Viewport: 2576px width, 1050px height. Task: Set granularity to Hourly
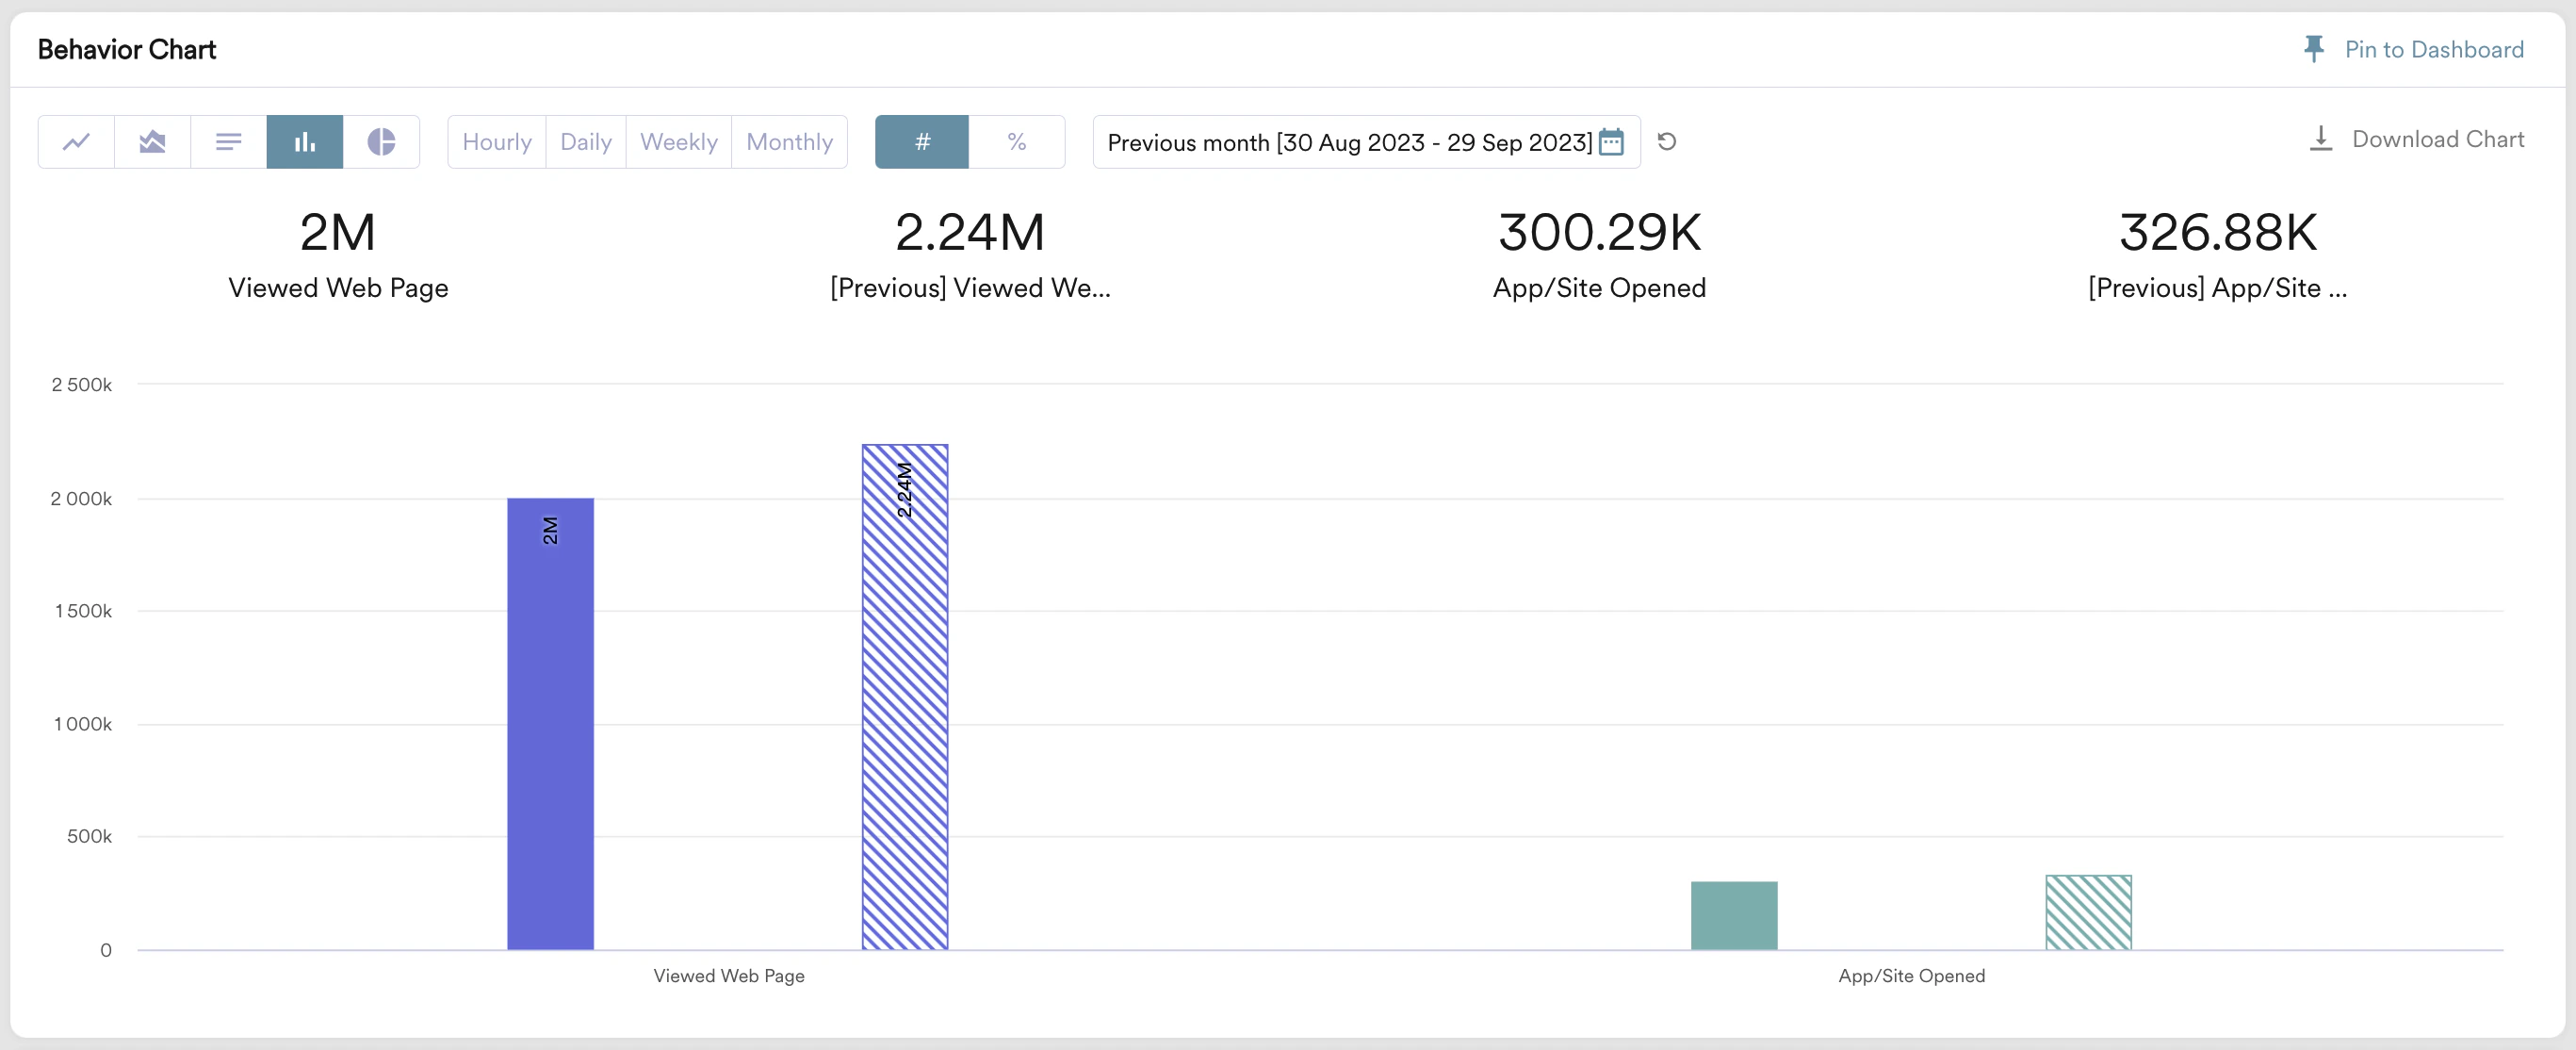[x=497, y=142]
